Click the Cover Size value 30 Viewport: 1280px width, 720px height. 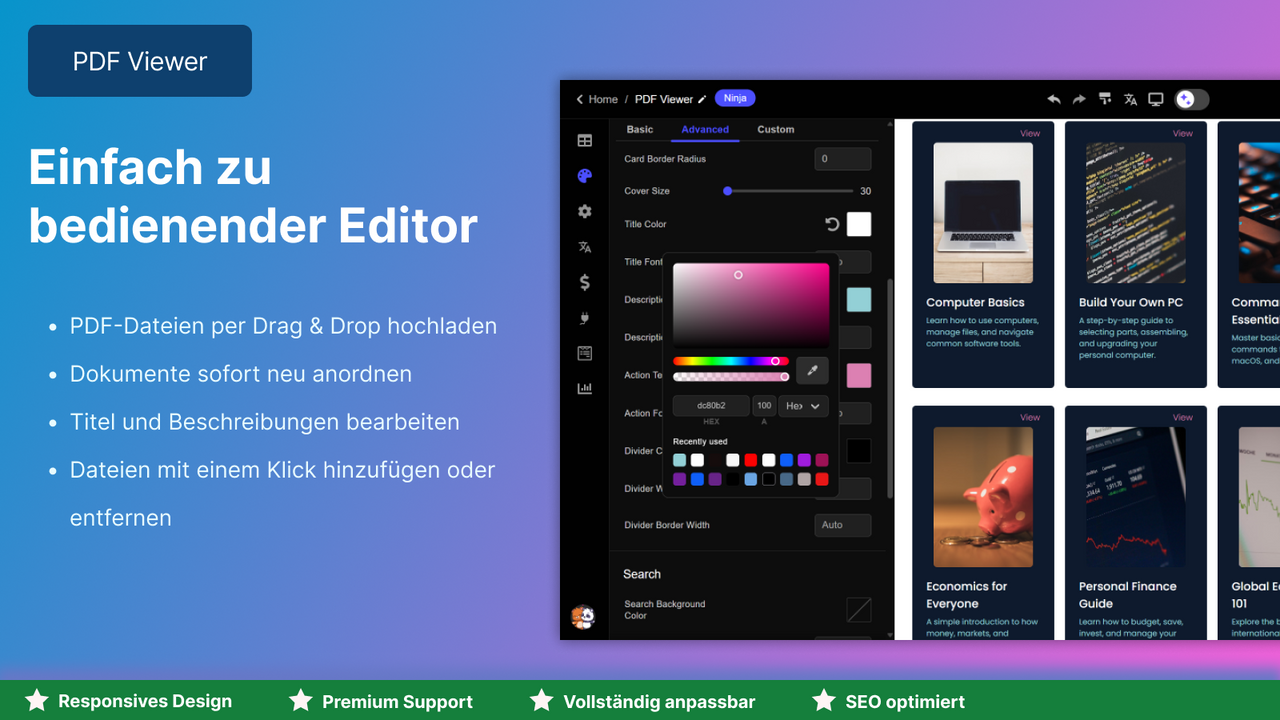point(865,191)
